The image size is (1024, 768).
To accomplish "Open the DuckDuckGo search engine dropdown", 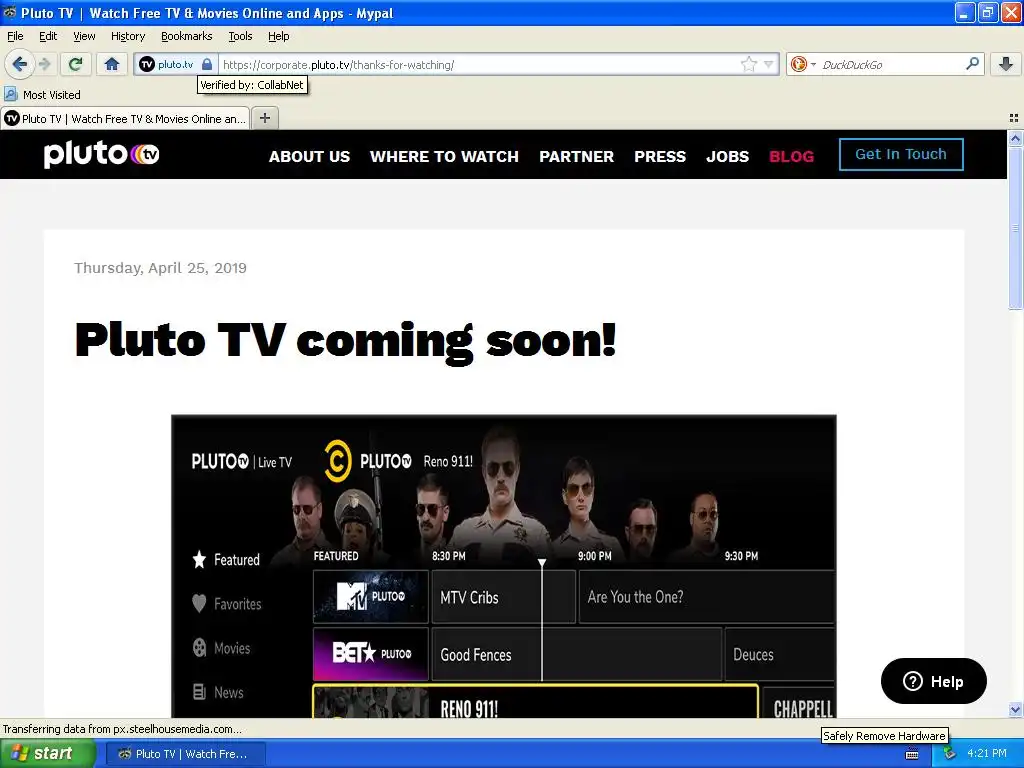I will click(x=813, y=64).
